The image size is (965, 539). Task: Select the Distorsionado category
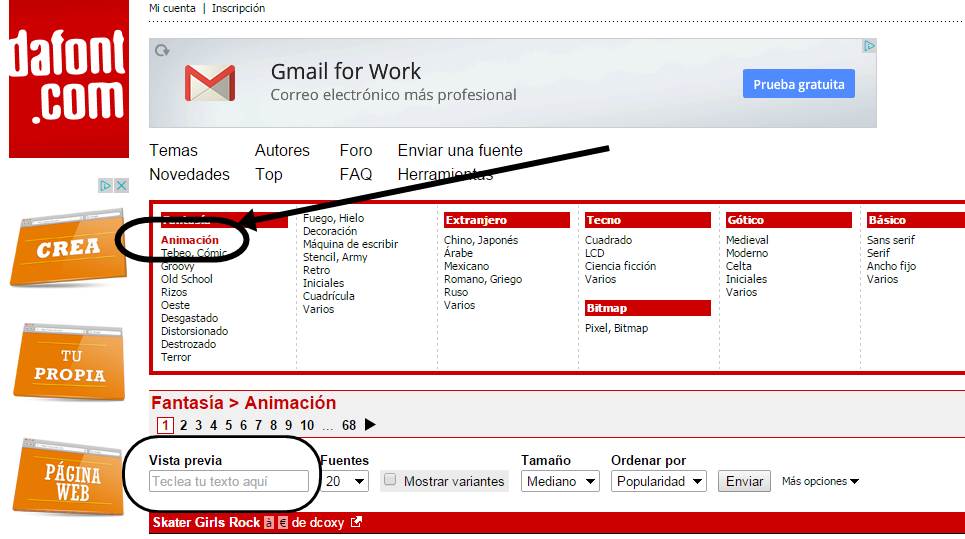point(194,331)
